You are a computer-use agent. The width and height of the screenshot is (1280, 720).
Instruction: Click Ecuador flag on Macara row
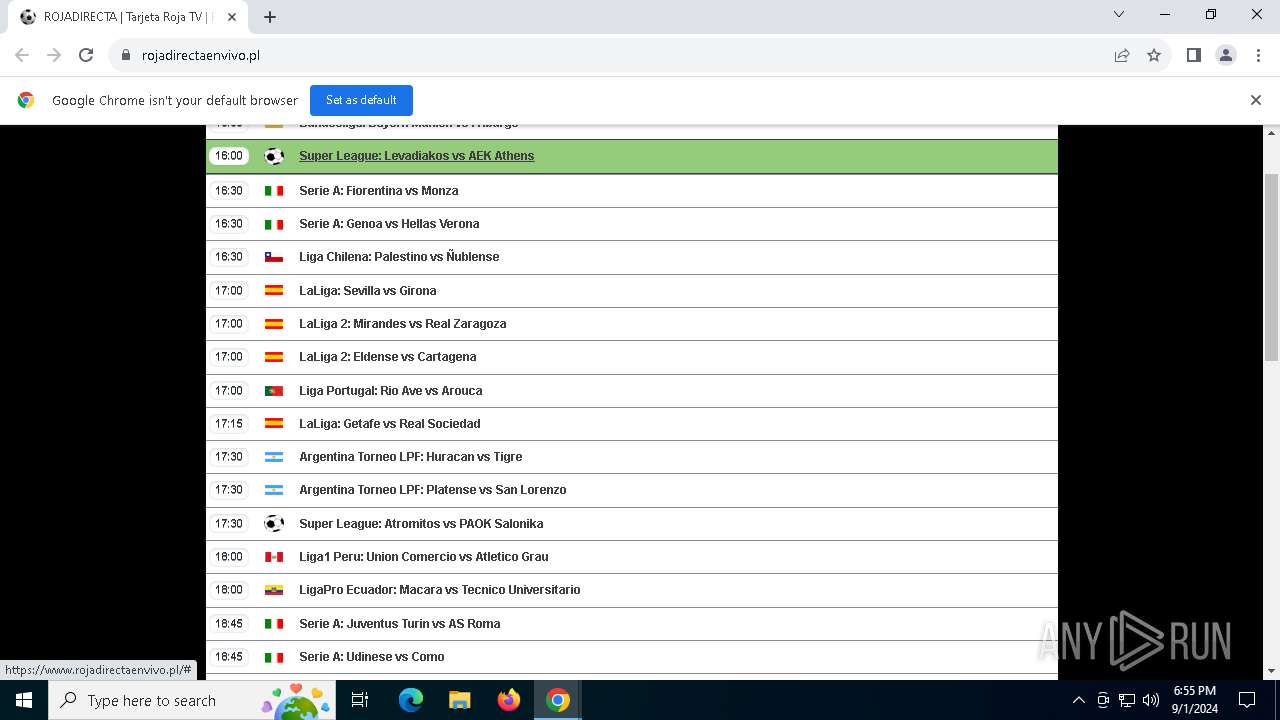tap(274, 590)
